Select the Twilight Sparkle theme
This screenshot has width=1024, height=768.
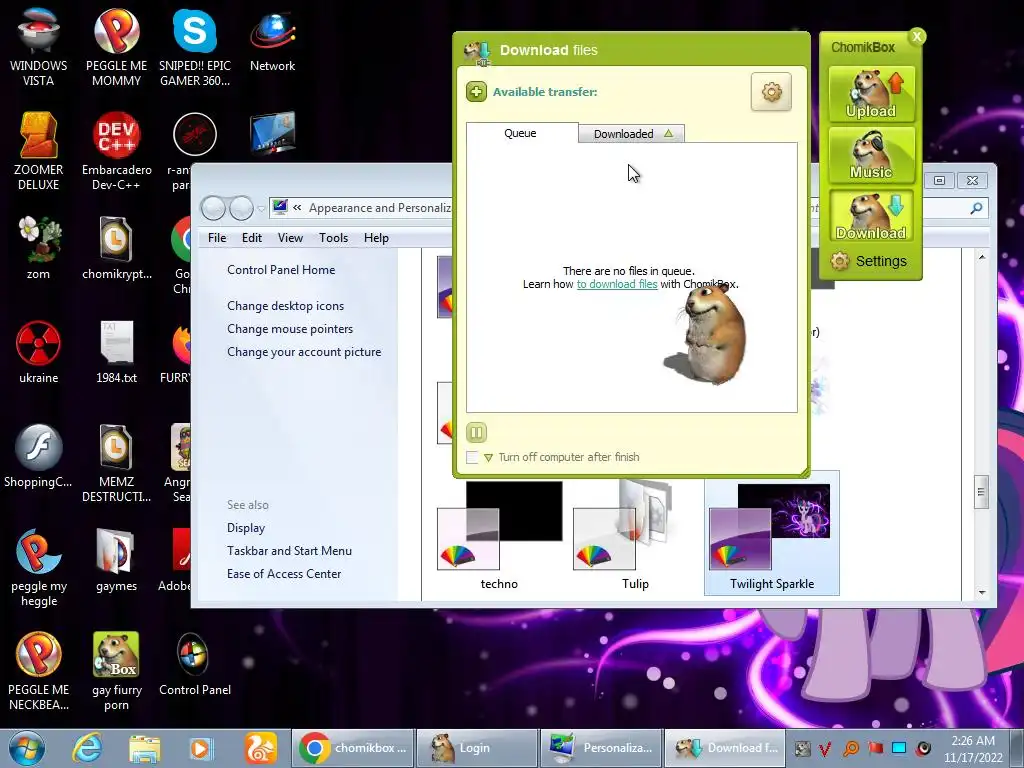coord(771,533)
